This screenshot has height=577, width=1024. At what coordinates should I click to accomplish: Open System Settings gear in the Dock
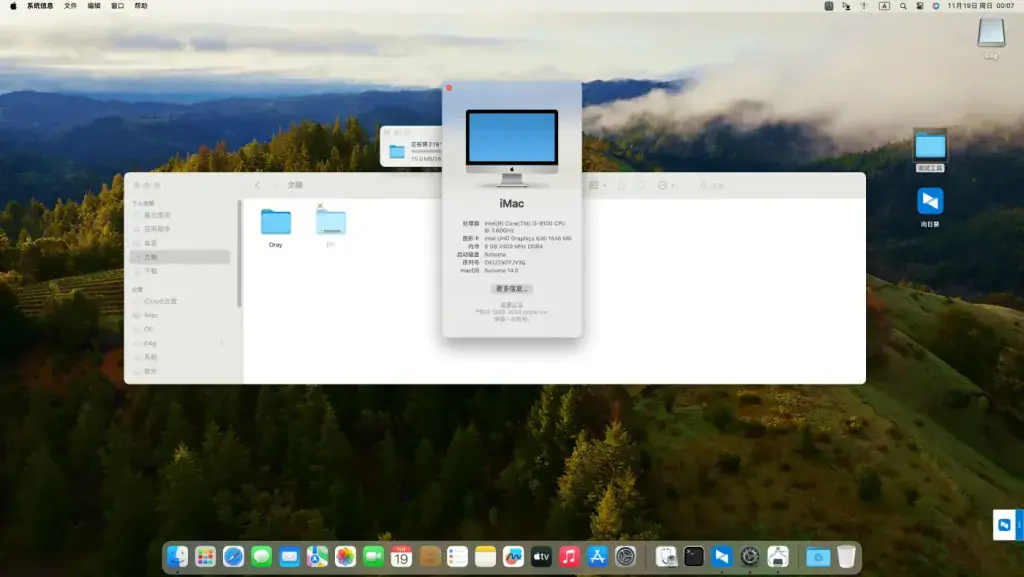click(x=626, y=557)
